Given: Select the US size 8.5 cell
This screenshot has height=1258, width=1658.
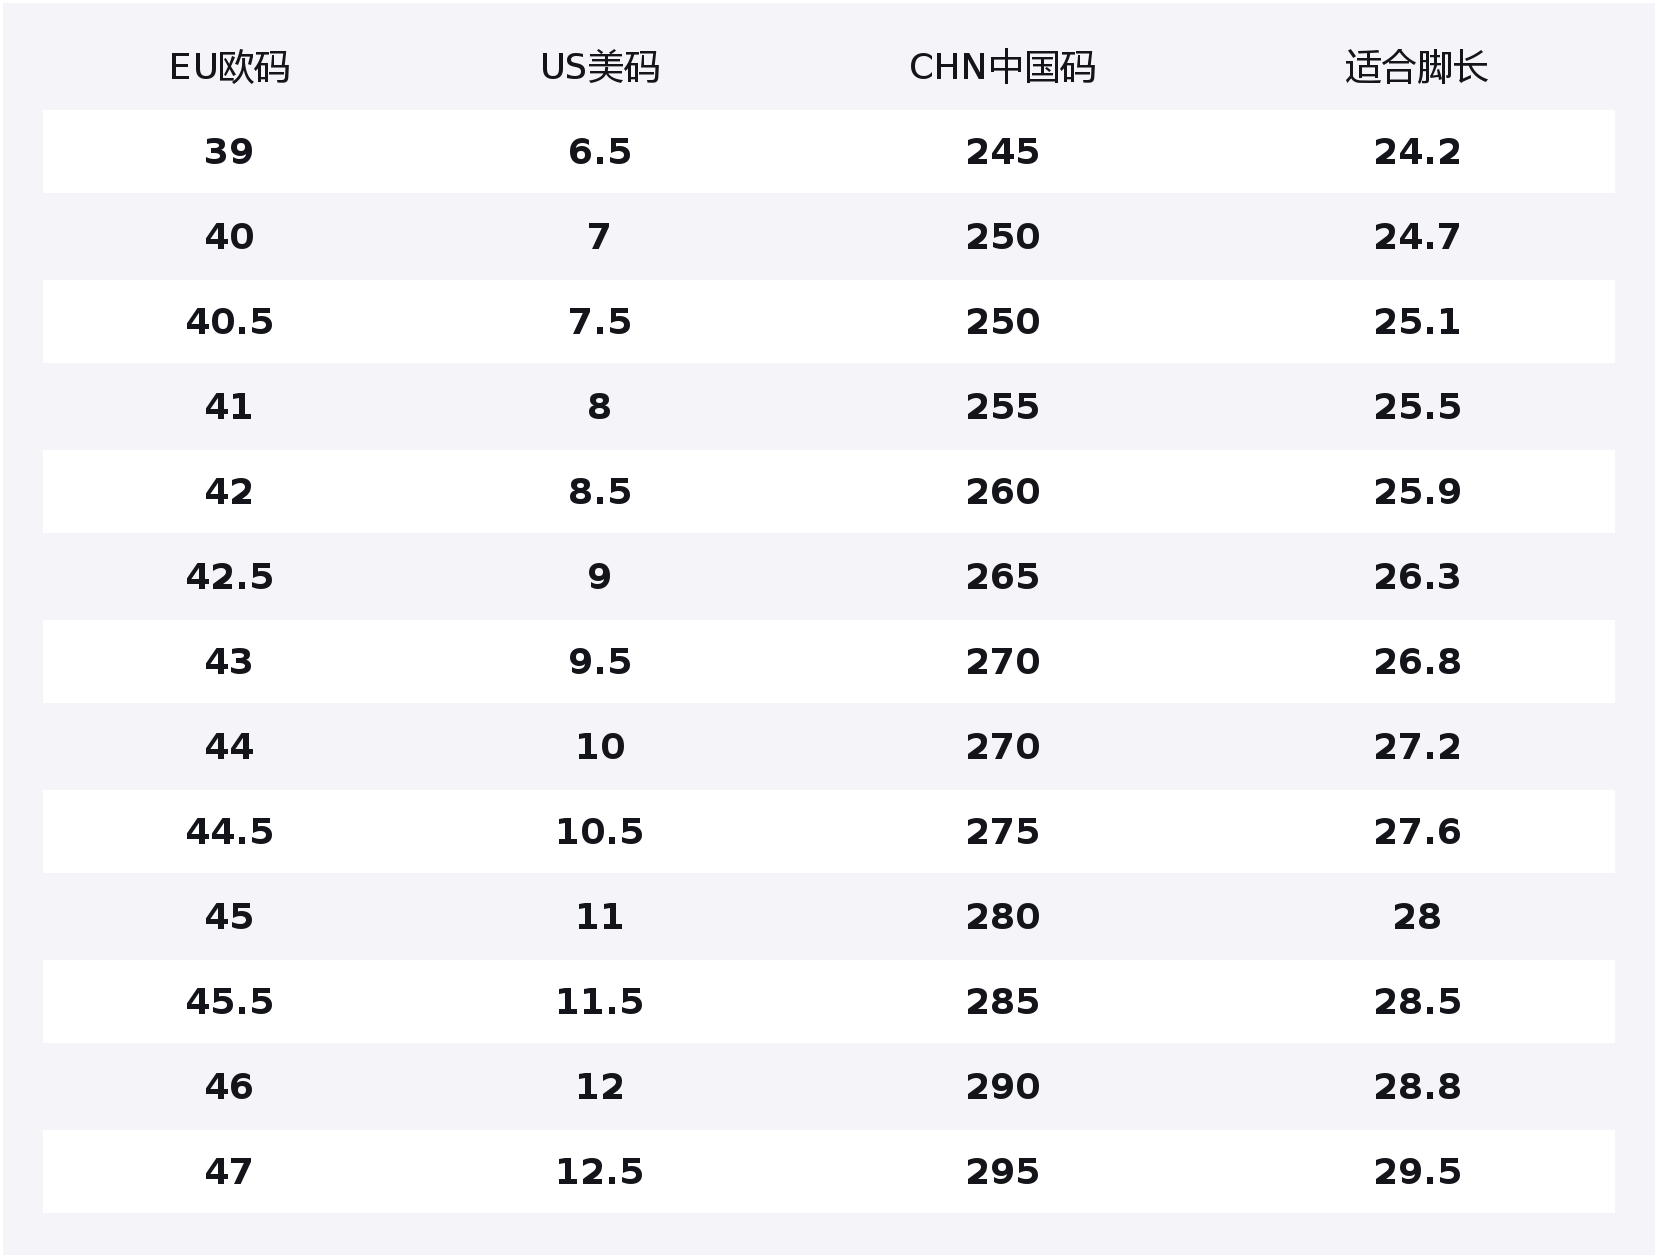Looking at the screenshot, I should 600,492.
